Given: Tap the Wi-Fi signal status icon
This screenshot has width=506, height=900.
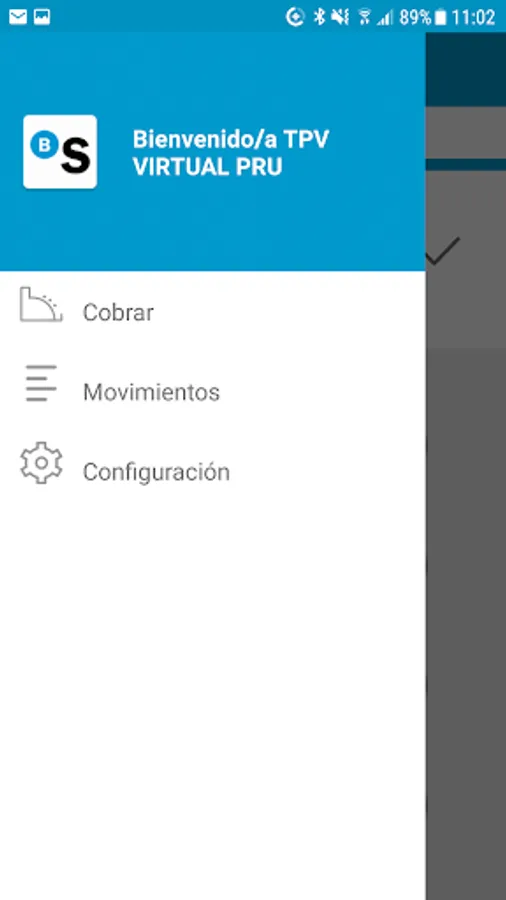Looking at the screenshot, I should tap(364, 17).
